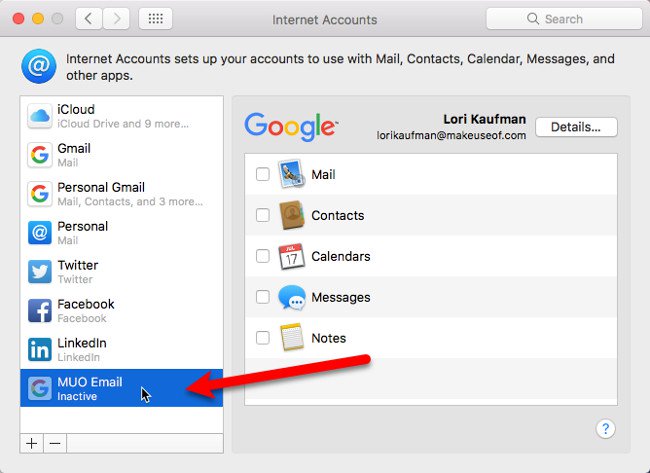This screenshot has height=473, width=650.
Task: Enable the Messages checkbox
Action: tap(262, 297)
